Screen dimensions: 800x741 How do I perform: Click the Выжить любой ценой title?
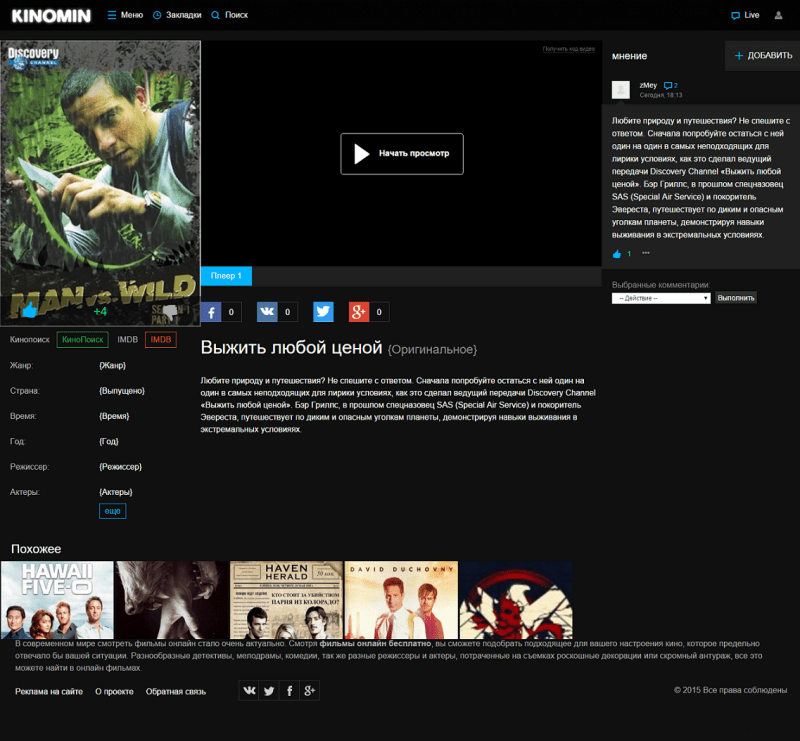point(291,348)
